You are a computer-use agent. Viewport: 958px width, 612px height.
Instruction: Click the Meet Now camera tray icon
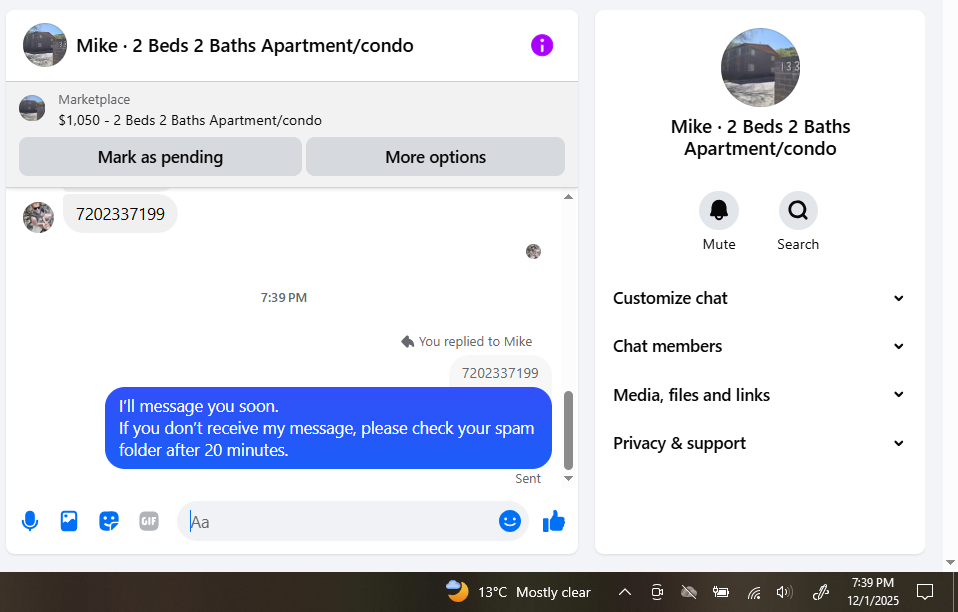(x=657, y=592)
